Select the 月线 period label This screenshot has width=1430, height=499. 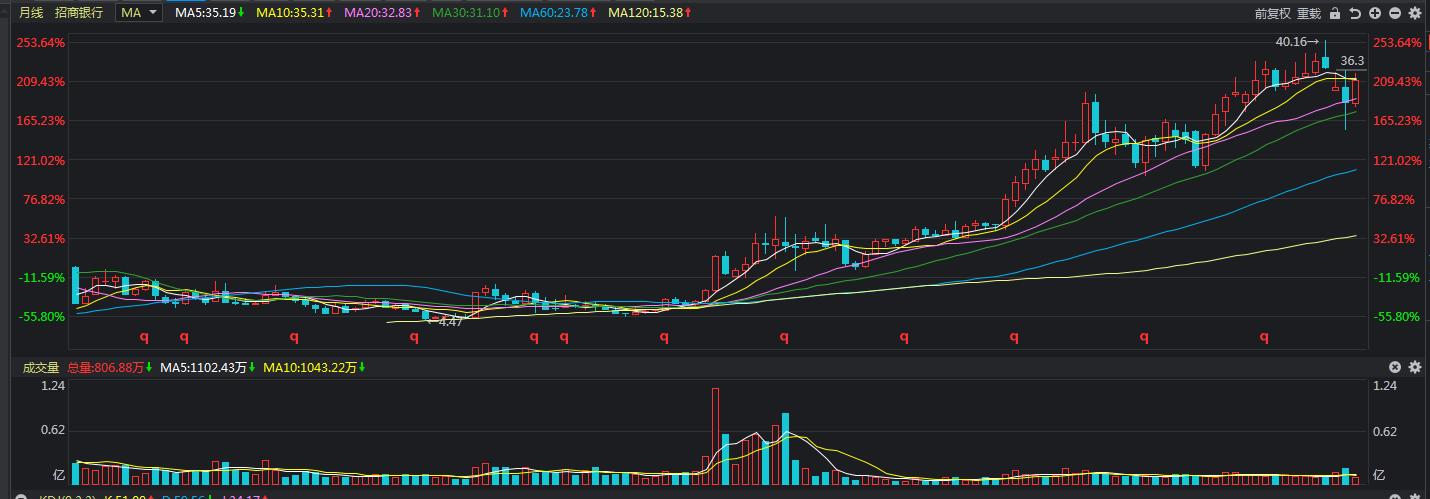33,13
